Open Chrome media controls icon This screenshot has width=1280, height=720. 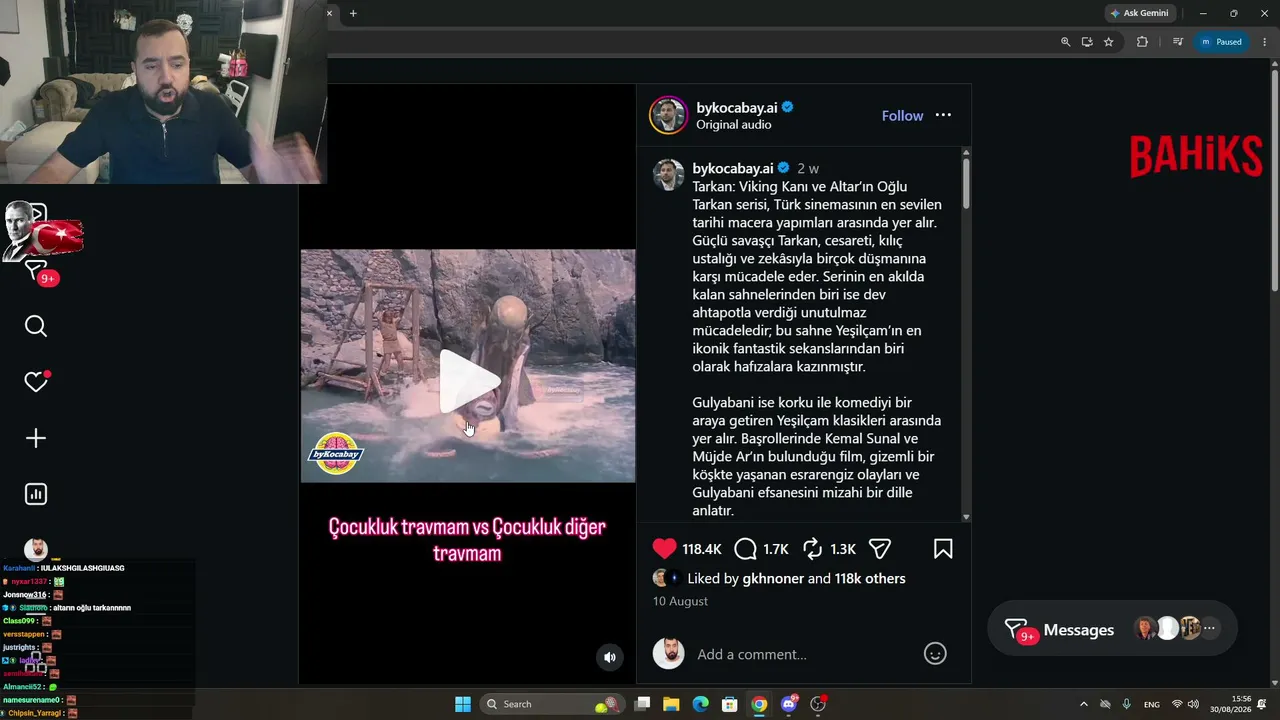(x=1178, y=42)
